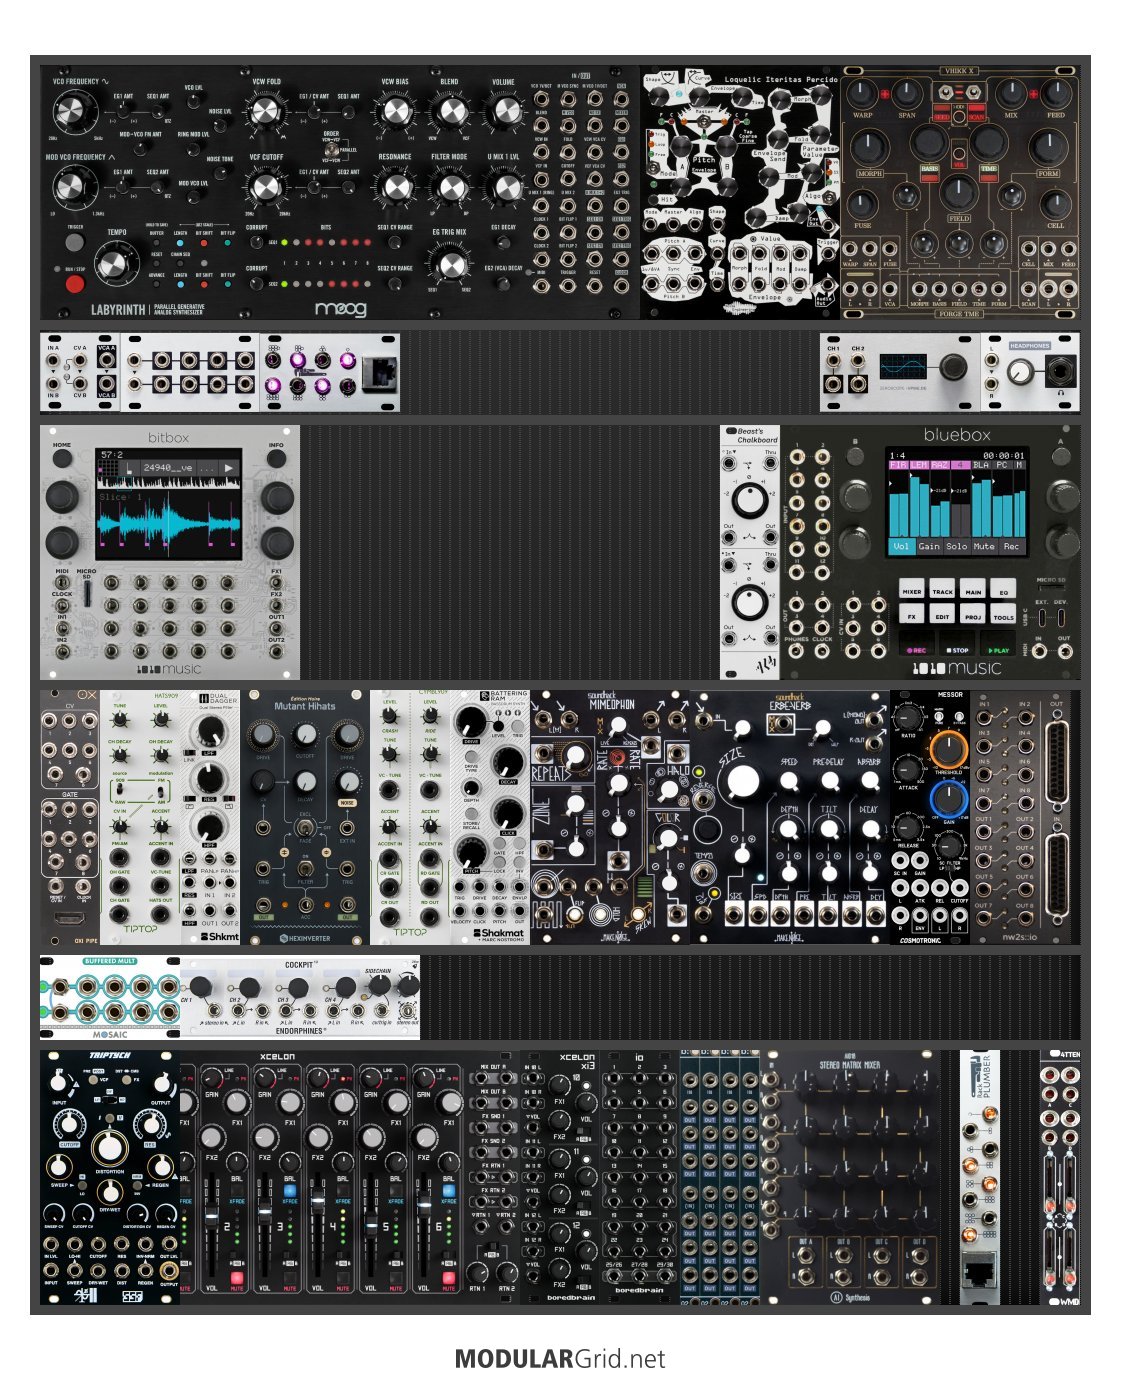Select the BLA track on bluebox screen
Viewport: 1121px width, 1380px height.
click(x=981, y=465)
